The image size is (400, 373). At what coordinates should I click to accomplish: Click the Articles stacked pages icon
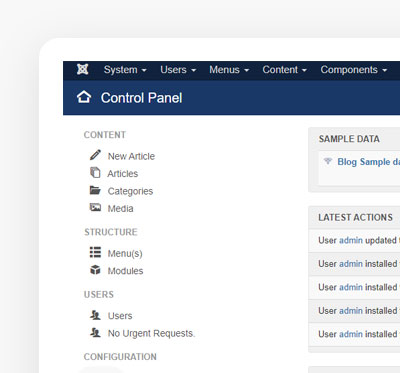click(95, 173)
